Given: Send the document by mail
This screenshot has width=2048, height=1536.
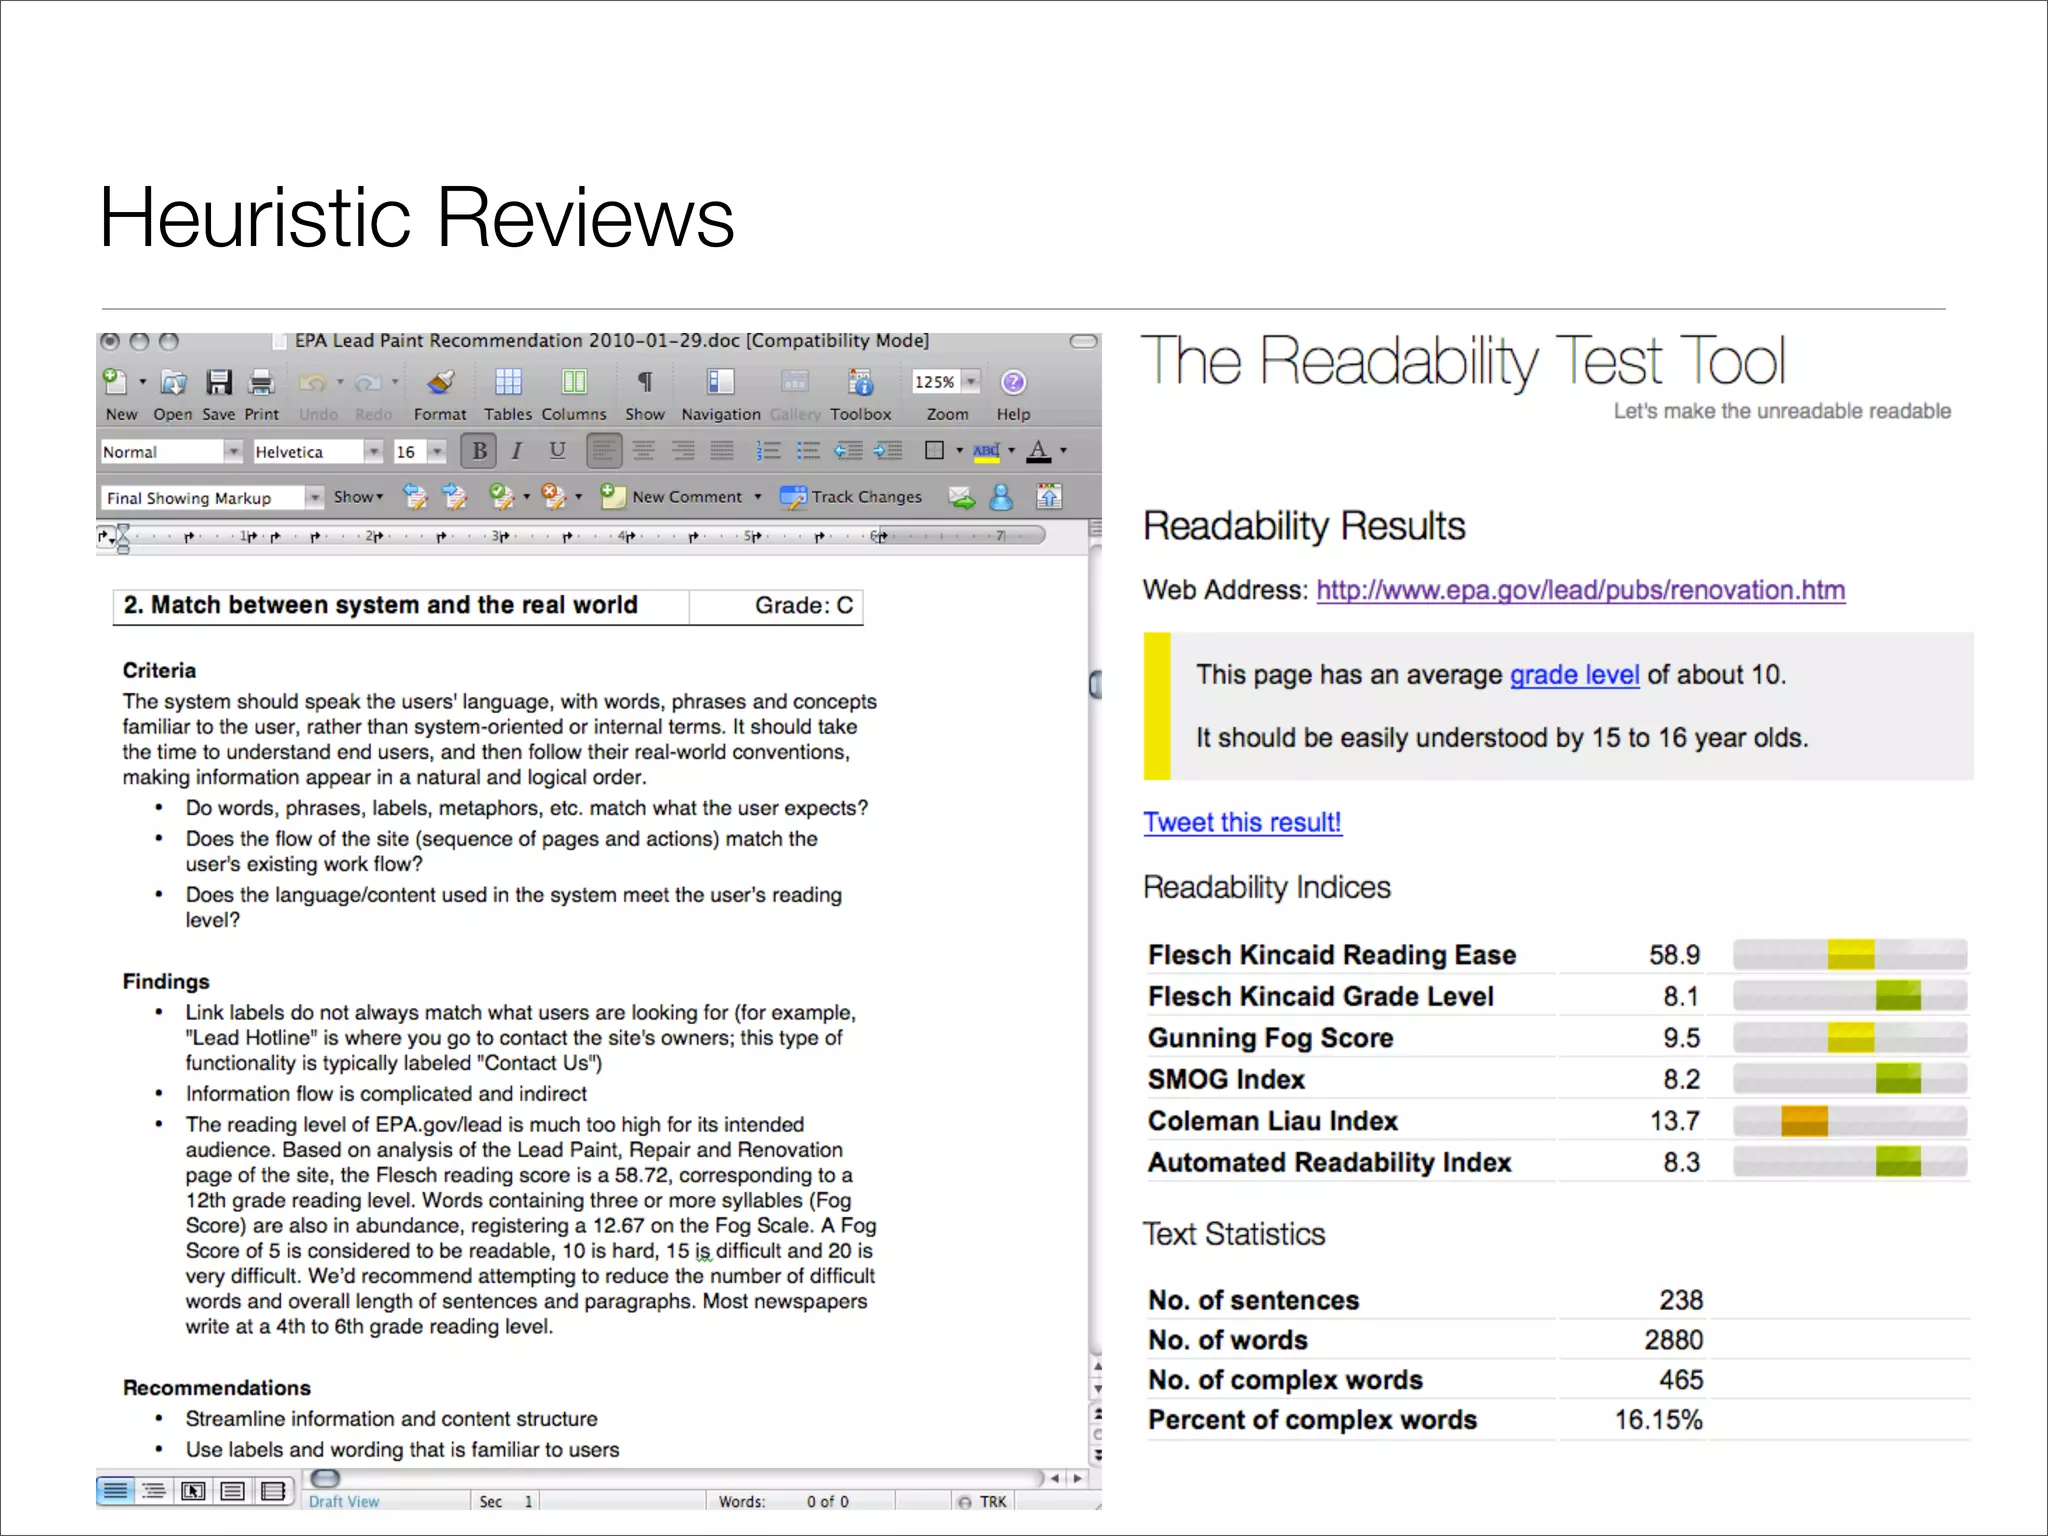Looking at the screenshot, I should click(962, 497).
